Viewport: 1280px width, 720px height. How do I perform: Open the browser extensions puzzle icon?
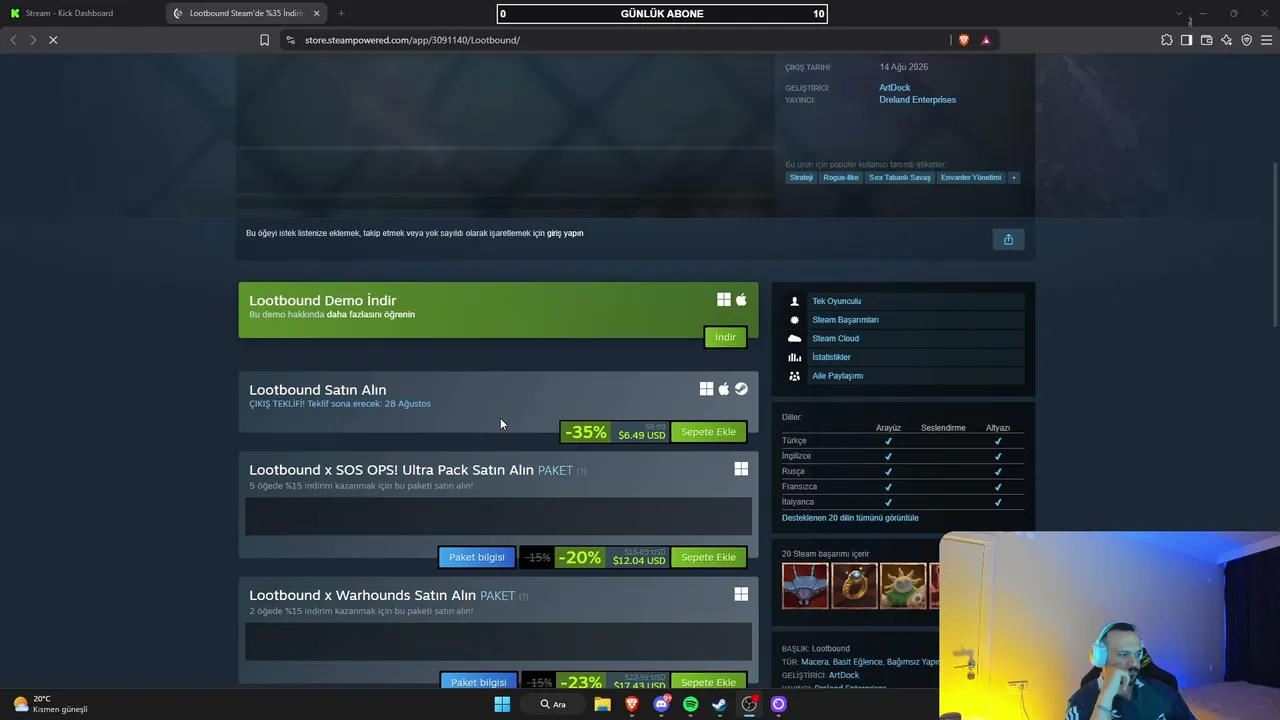click(1167, 40)
